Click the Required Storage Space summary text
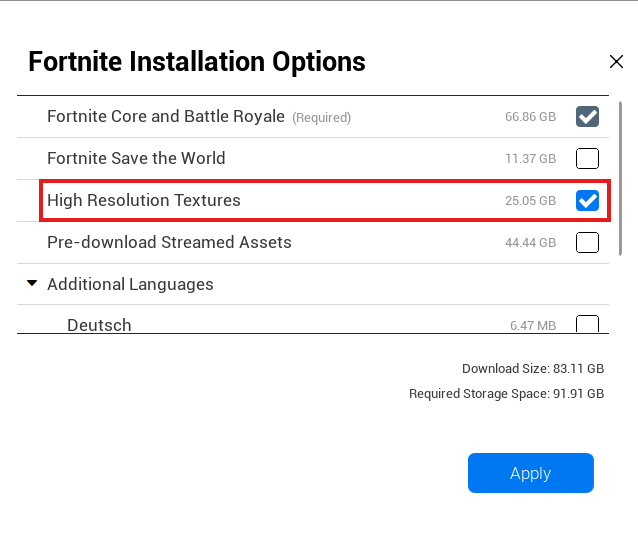The width and height of the screenshot is (638, 545). point(506,394)
